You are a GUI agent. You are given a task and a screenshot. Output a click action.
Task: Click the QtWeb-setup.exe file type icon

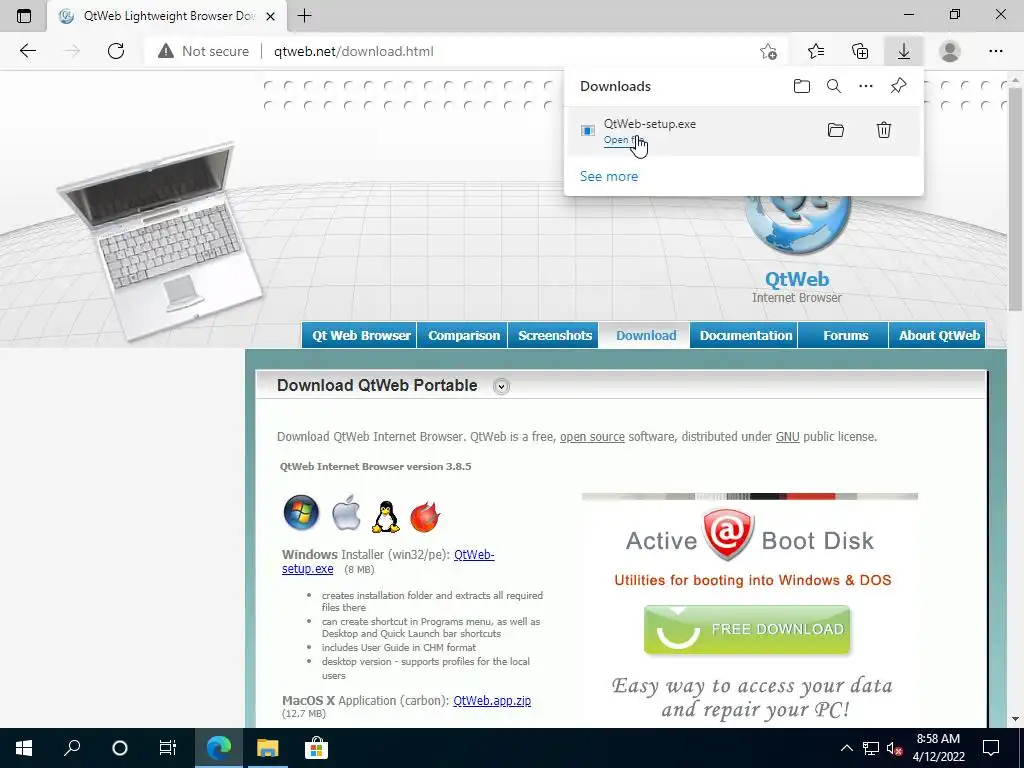[x=588, y=131]
